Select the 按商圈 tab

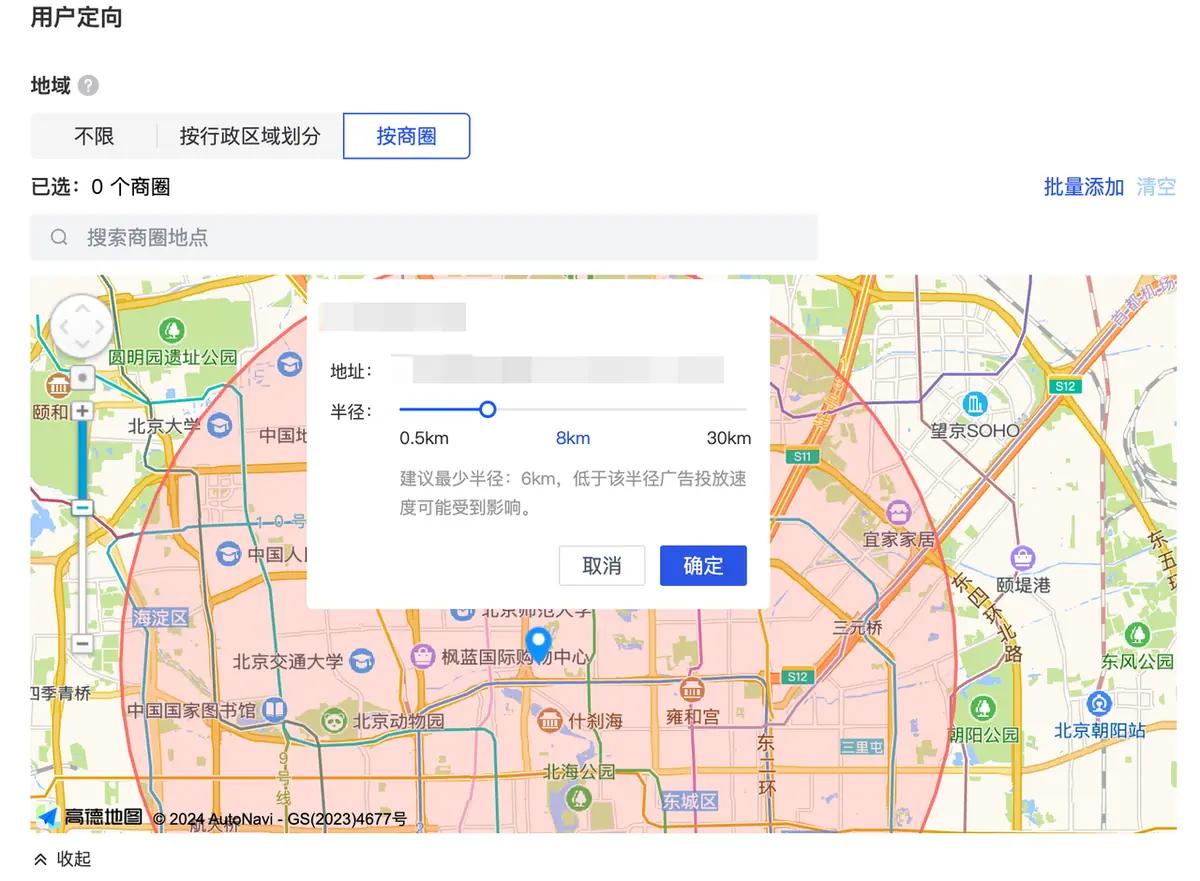point(406,136)
